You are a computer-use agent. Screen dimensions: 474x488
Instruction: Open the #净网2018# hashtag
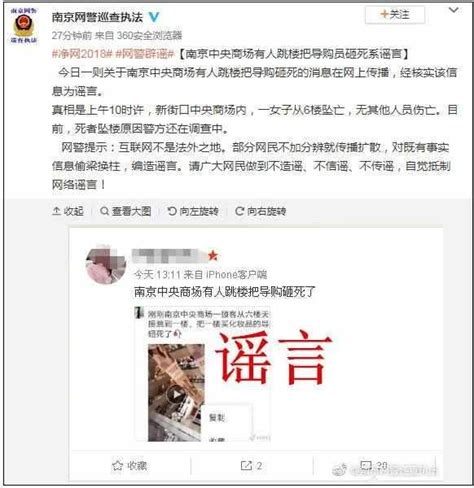click(82, 54)
